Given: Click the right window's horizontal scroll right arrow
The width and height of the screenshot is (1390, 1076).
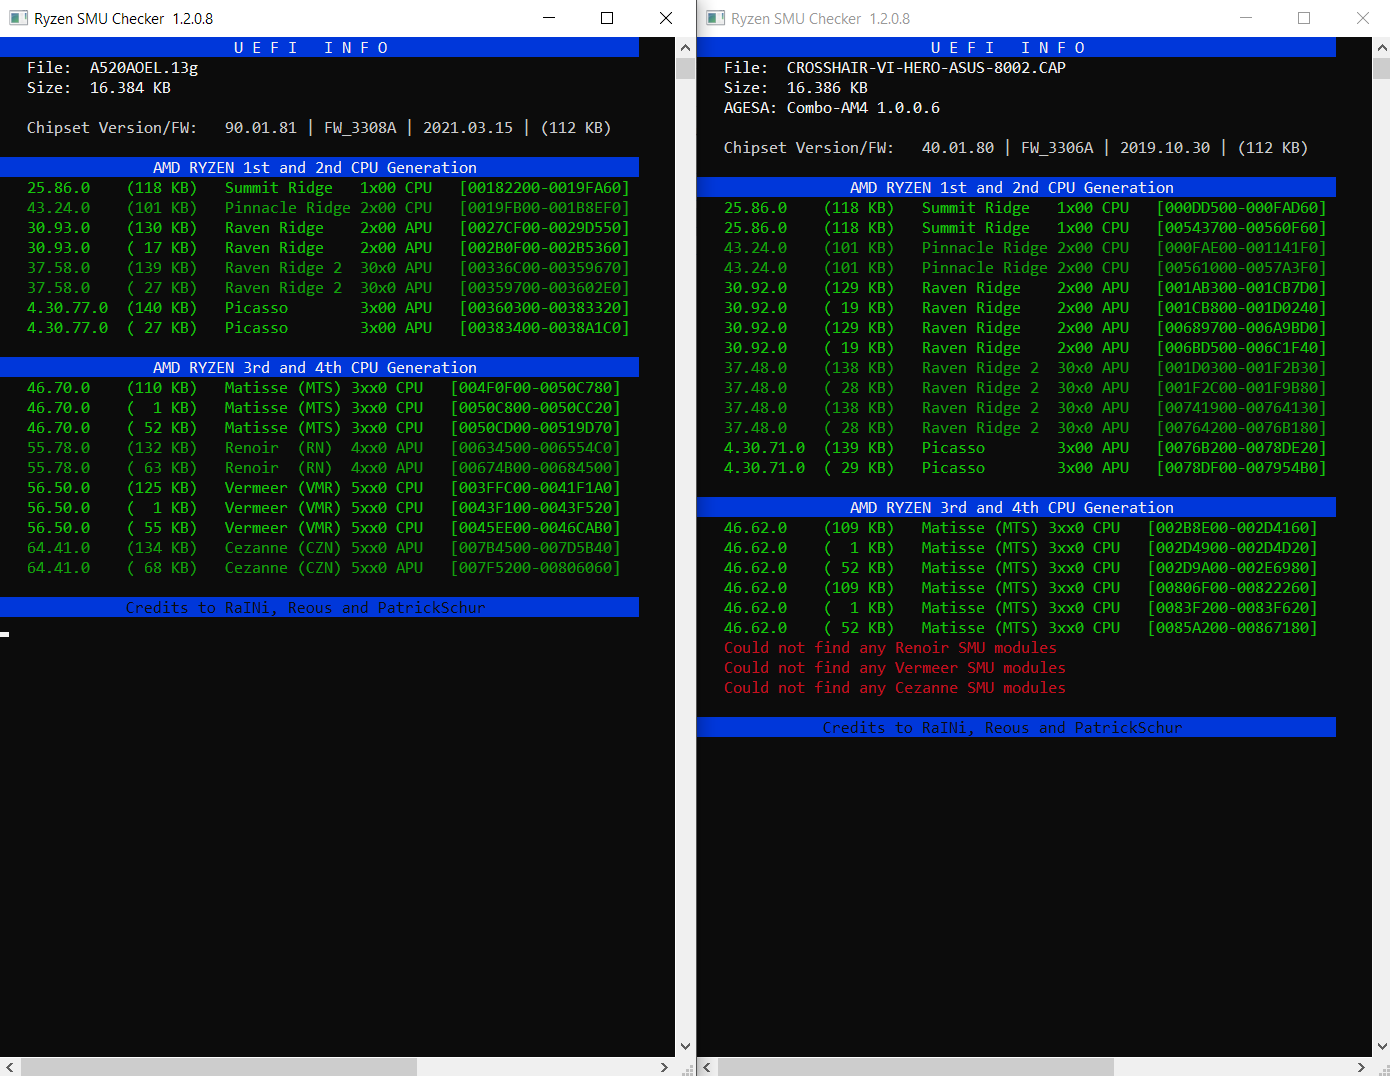Looking at the screenshot, I should 1362,1067.
